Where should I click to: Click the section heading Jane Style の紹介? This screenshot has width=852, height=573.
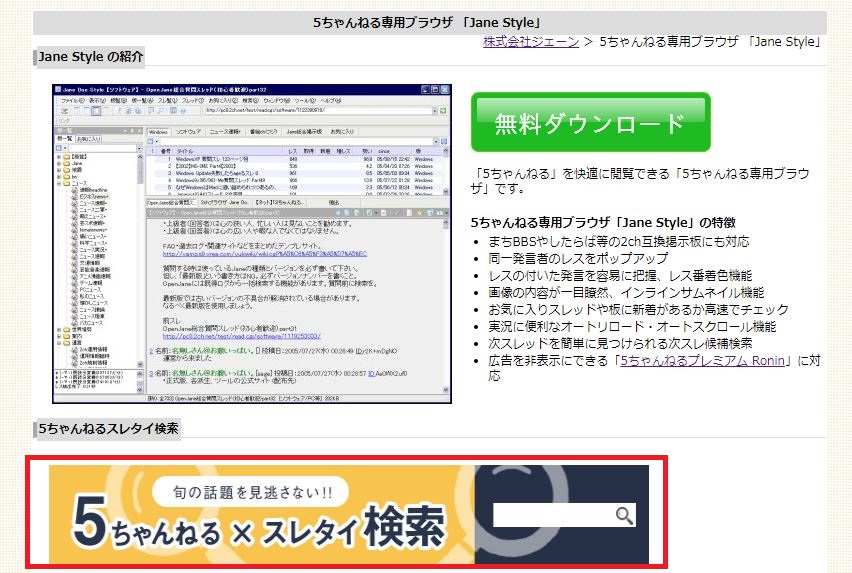click(90, 56)
